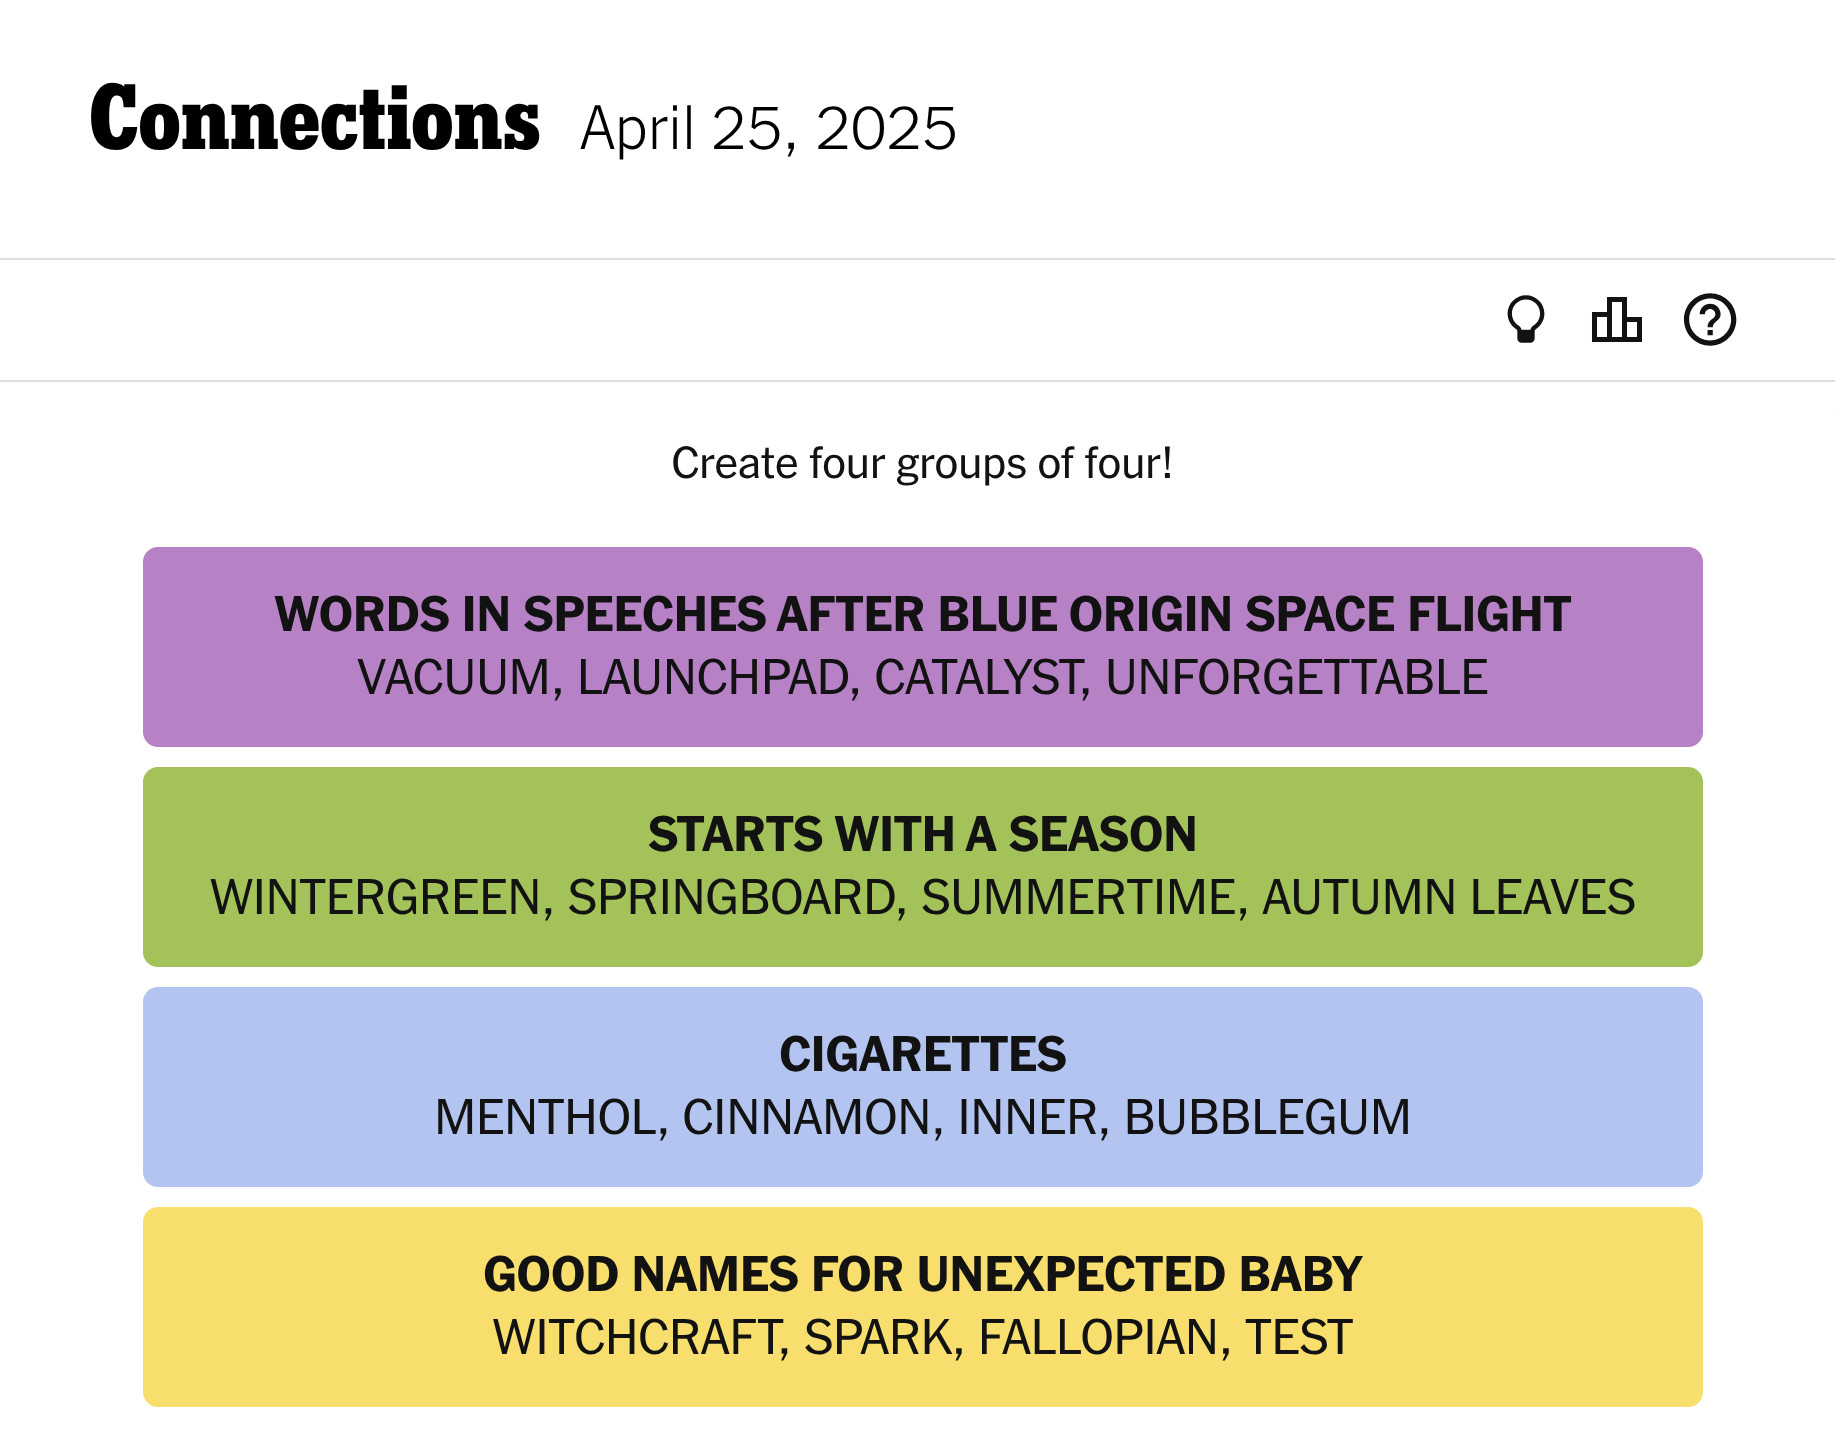Click the yellow group's word list line

(922, 1338)
